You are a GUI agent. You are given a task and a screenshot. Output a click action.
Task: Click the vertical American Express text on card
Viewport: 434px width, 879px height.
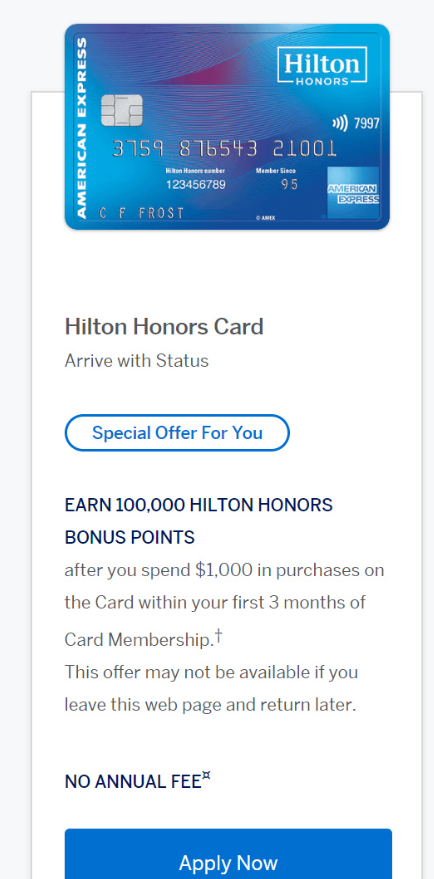pos(81,127)
